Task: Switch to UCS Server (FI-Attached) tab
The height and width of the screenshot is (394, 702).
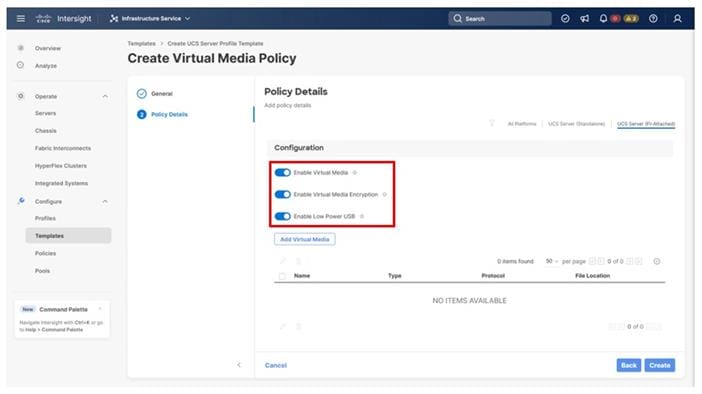Action: [646, 124]
